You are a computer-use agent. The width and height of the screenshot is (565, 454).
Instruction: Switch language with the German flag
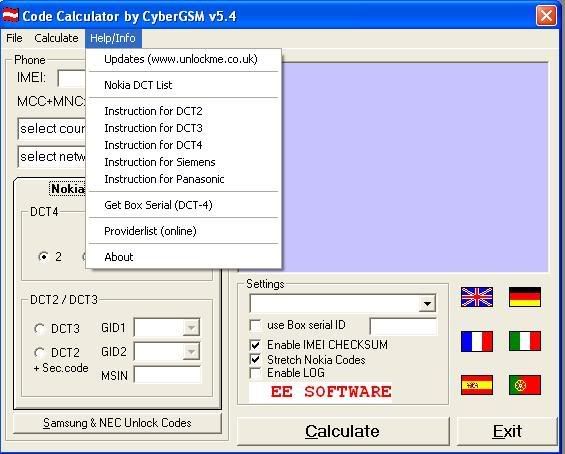click(x=525, y=297)
